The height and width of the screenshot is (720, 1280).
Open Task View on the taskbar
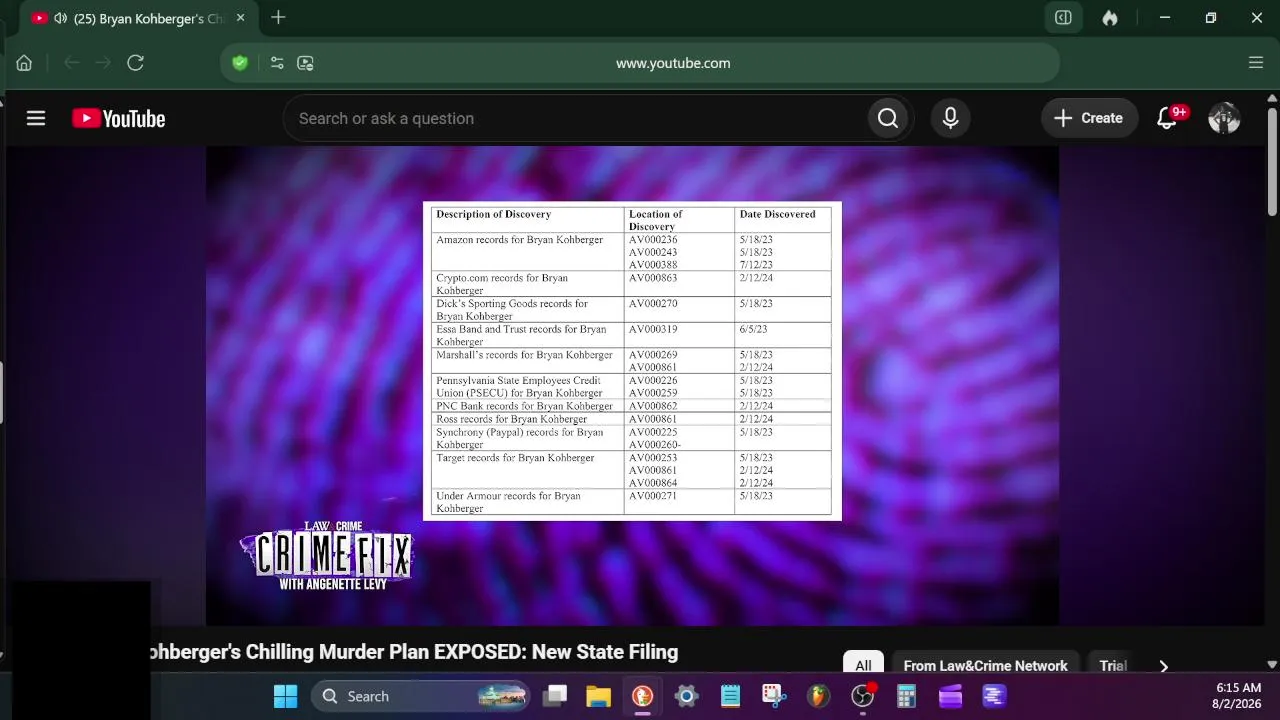click(x=554, y=696)
